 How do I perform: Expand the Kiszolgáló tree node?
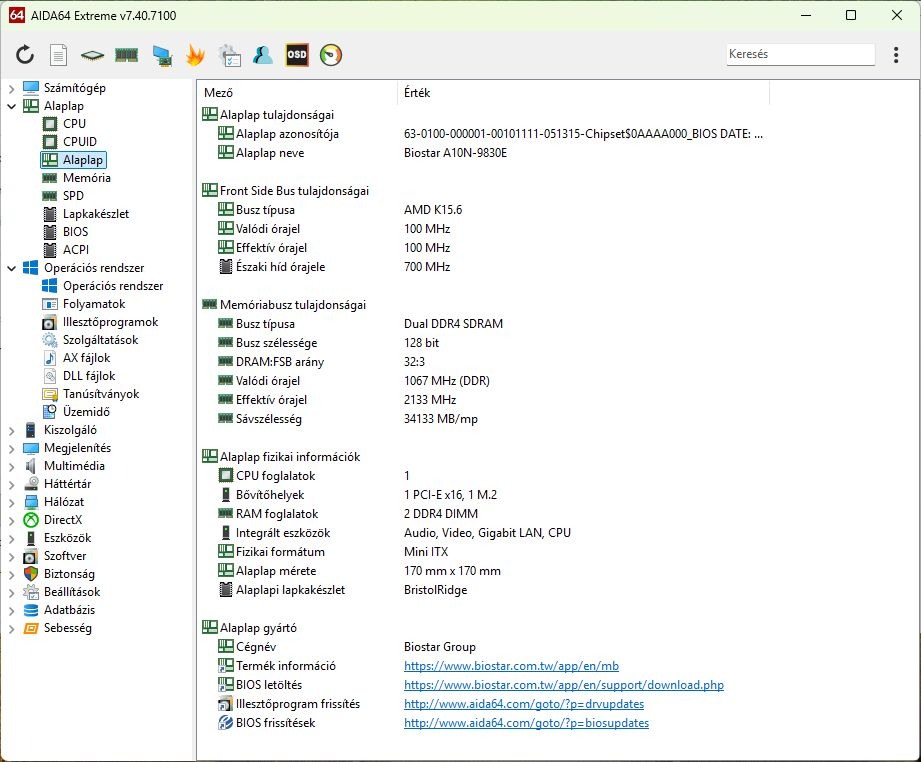(12, 431)
